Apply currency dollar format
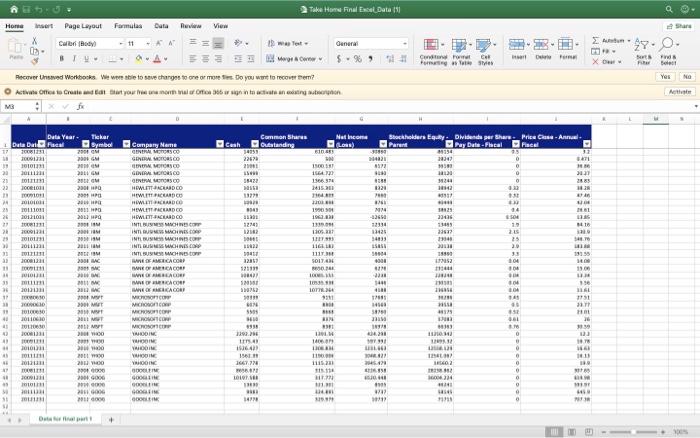This screenshot has height=438, width=700. coord(339,58)
